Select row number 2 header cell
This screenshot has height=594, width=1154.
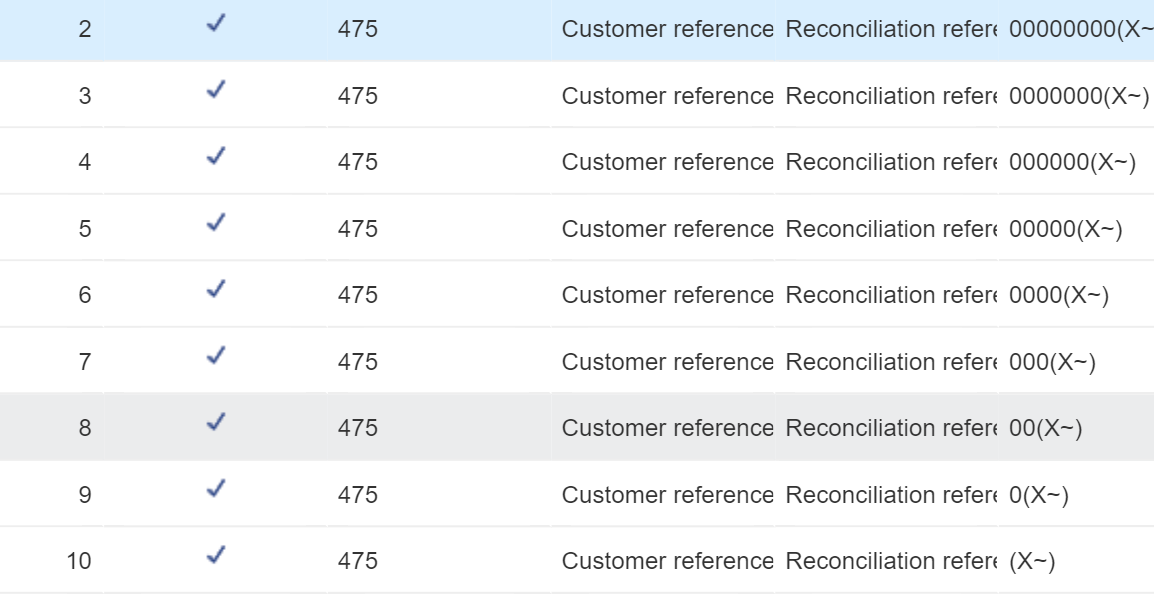pyautogui.click(x=52, y=29)
